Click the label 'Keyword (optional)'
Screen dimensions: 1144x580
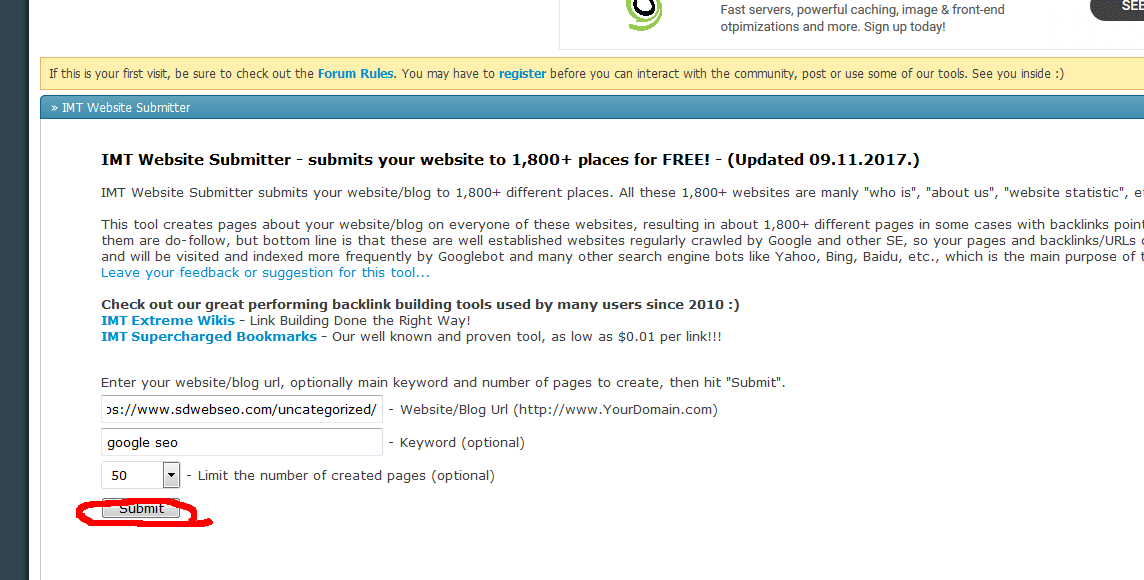(x=462, y=443)
